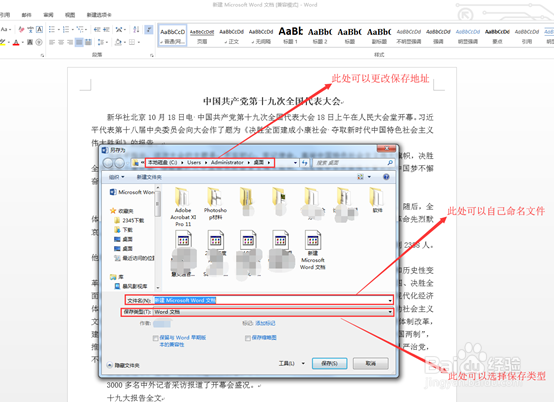Click the bullet list icon in Word ribbon
Viewport: 554px width, 402px height.
click(52, 29)
